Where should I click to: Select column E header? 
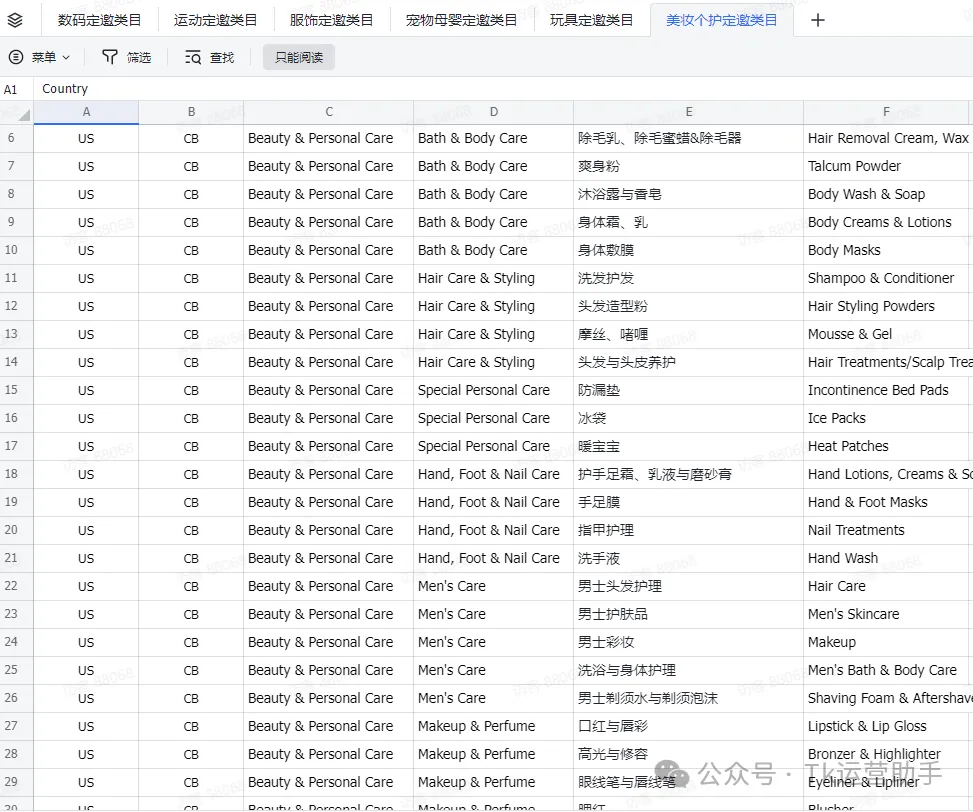click(688, 112)
